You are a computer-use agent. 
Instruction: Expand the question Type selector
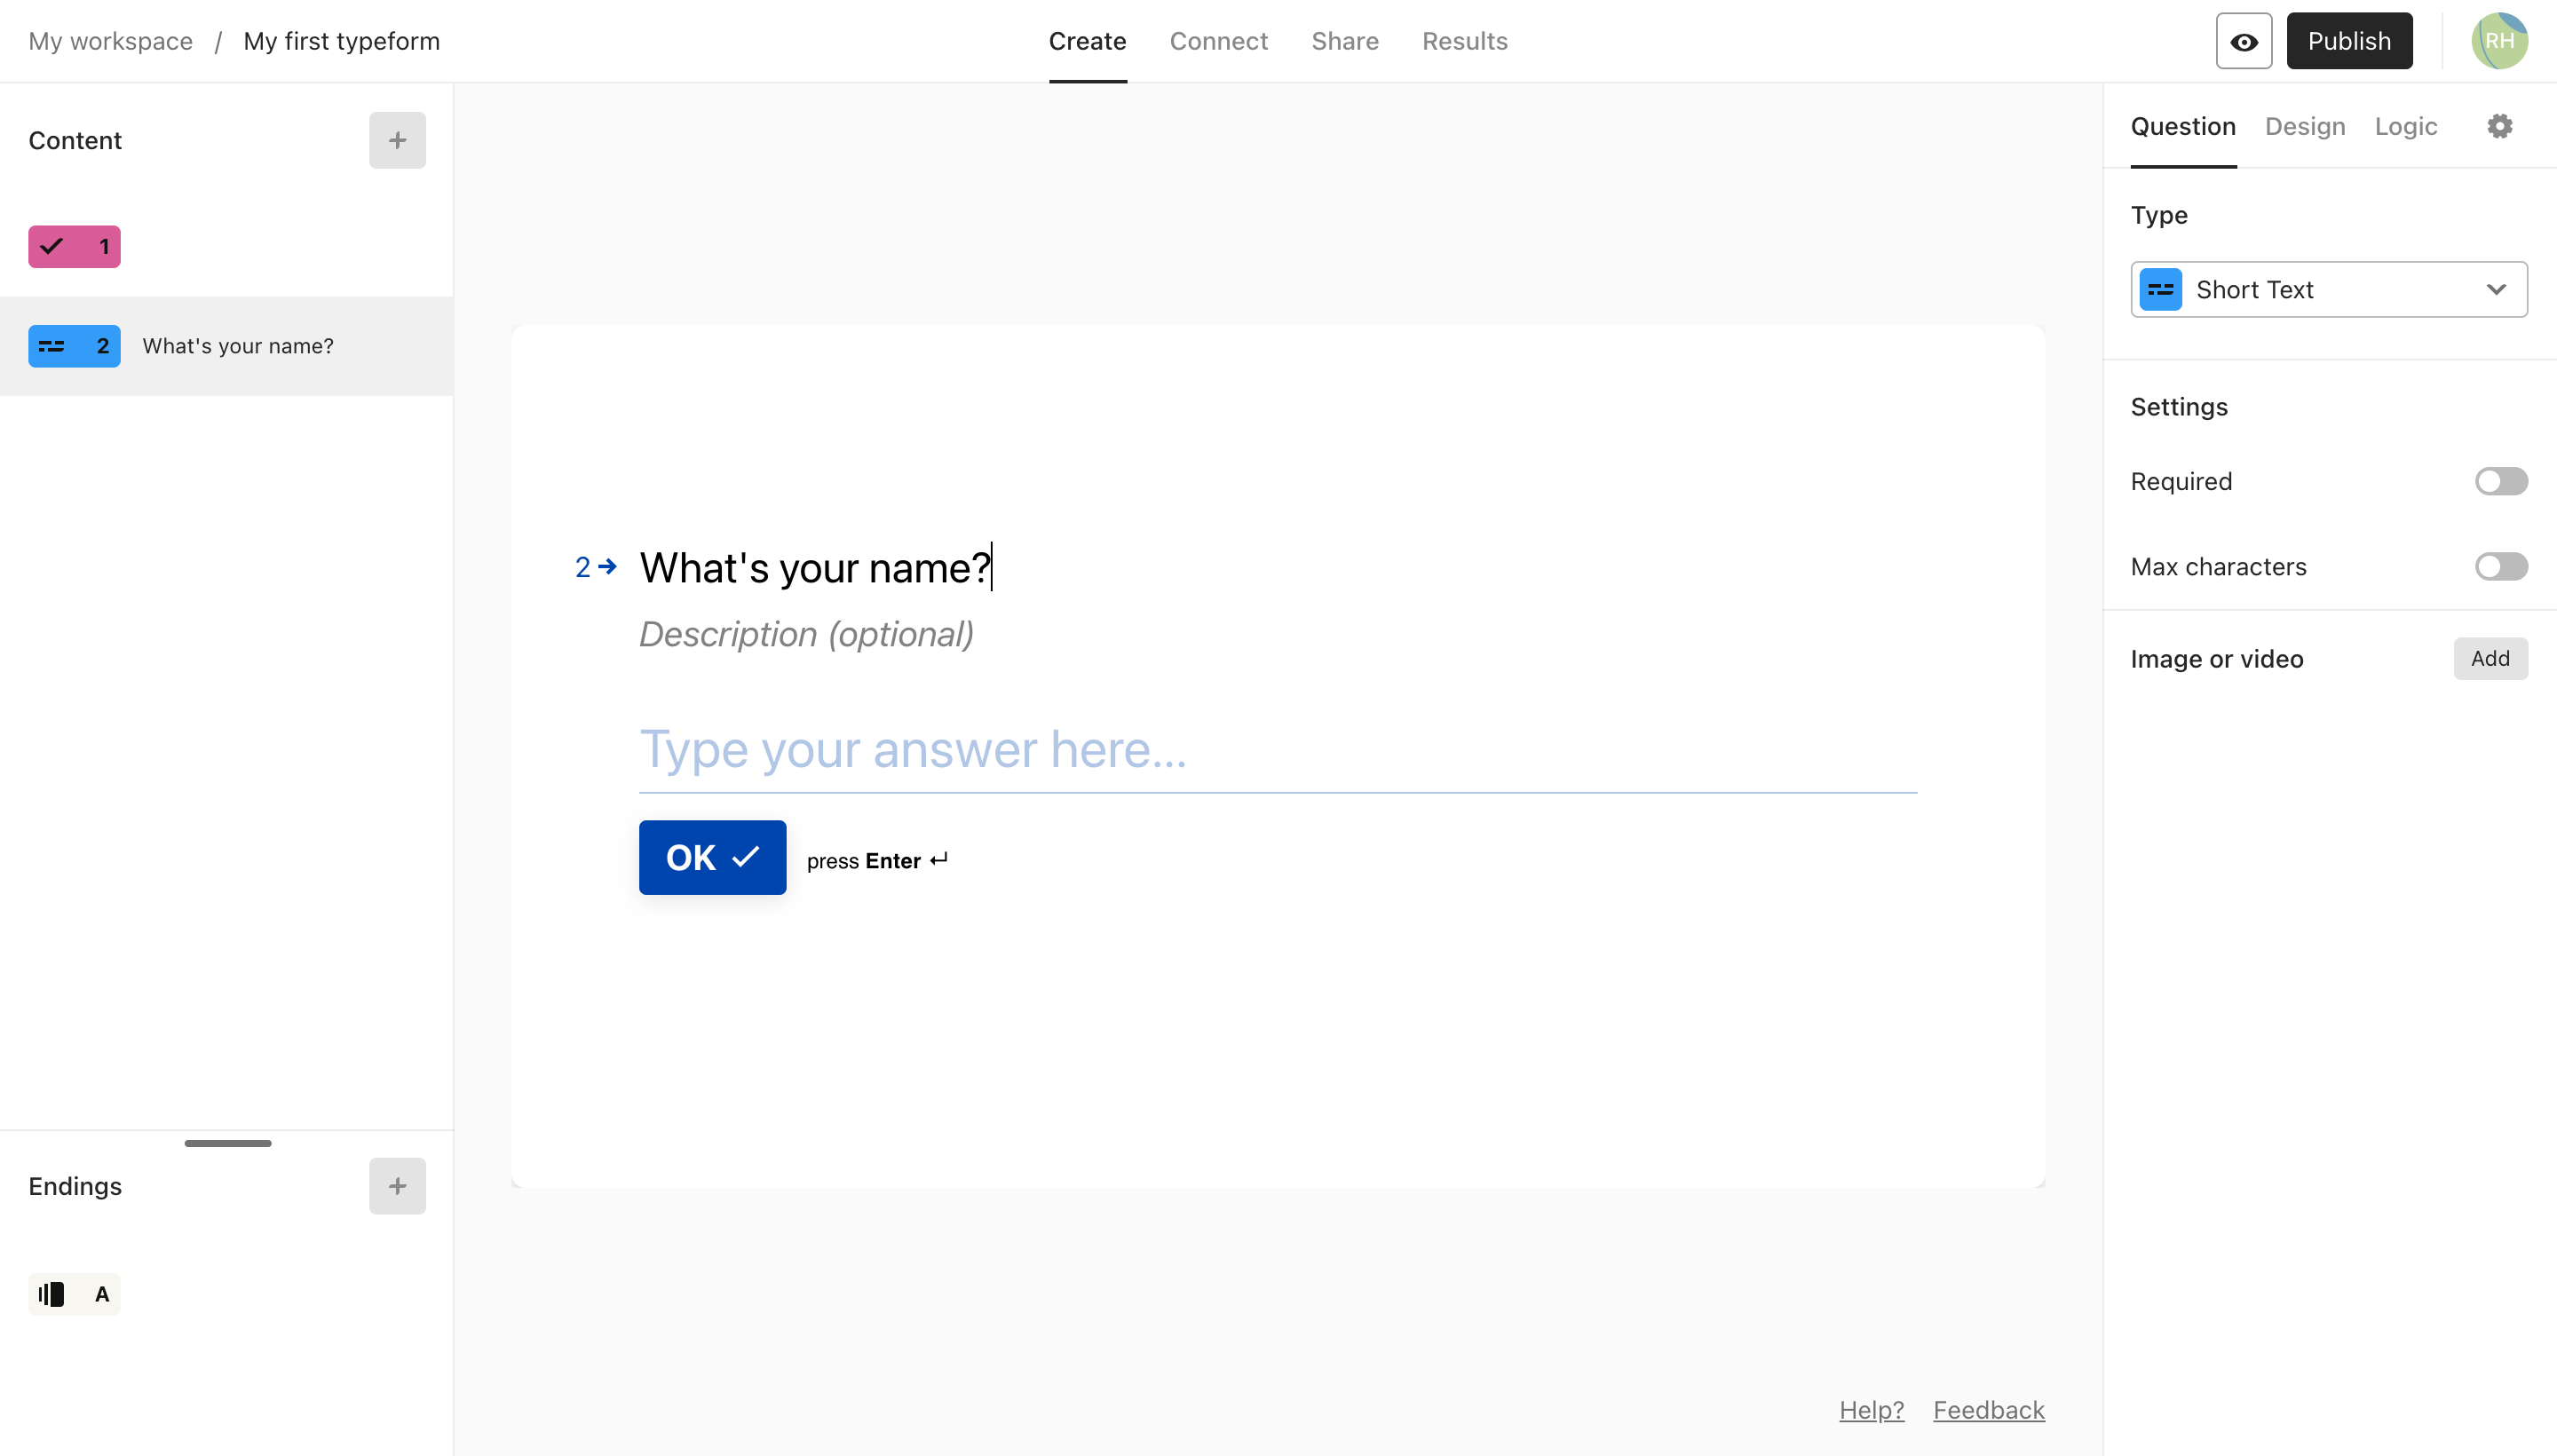coord(2327,289)
